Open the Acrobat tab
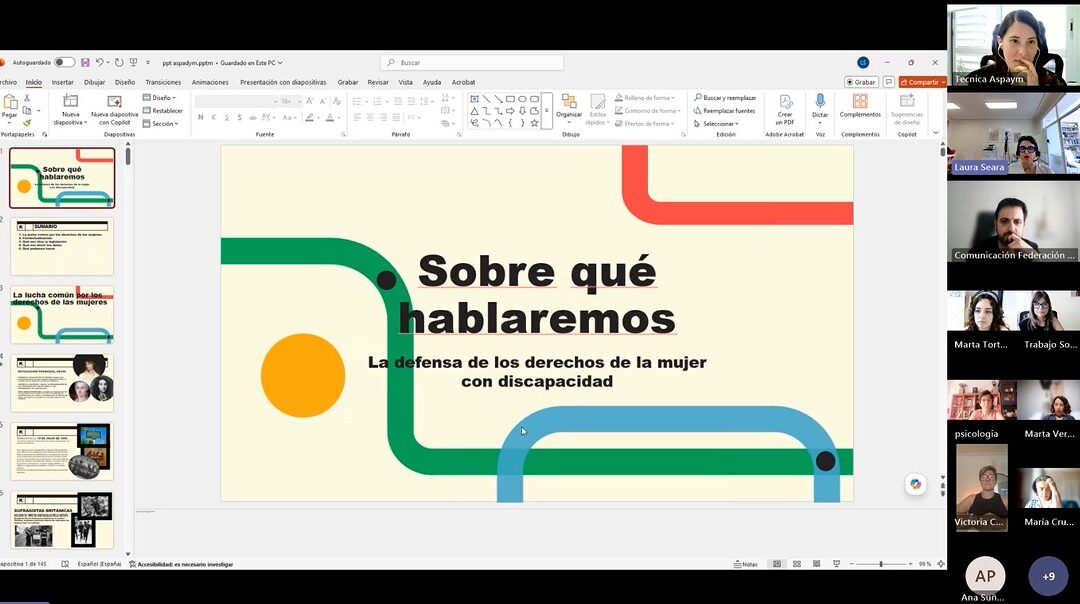1080x604 pixels. click(x=464, y=82)
